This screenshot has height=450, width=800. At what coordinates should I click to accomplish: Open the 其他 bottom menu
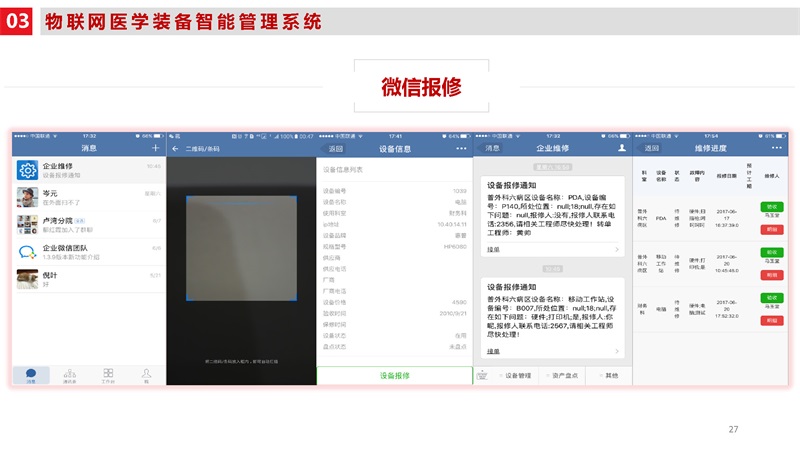609,376
